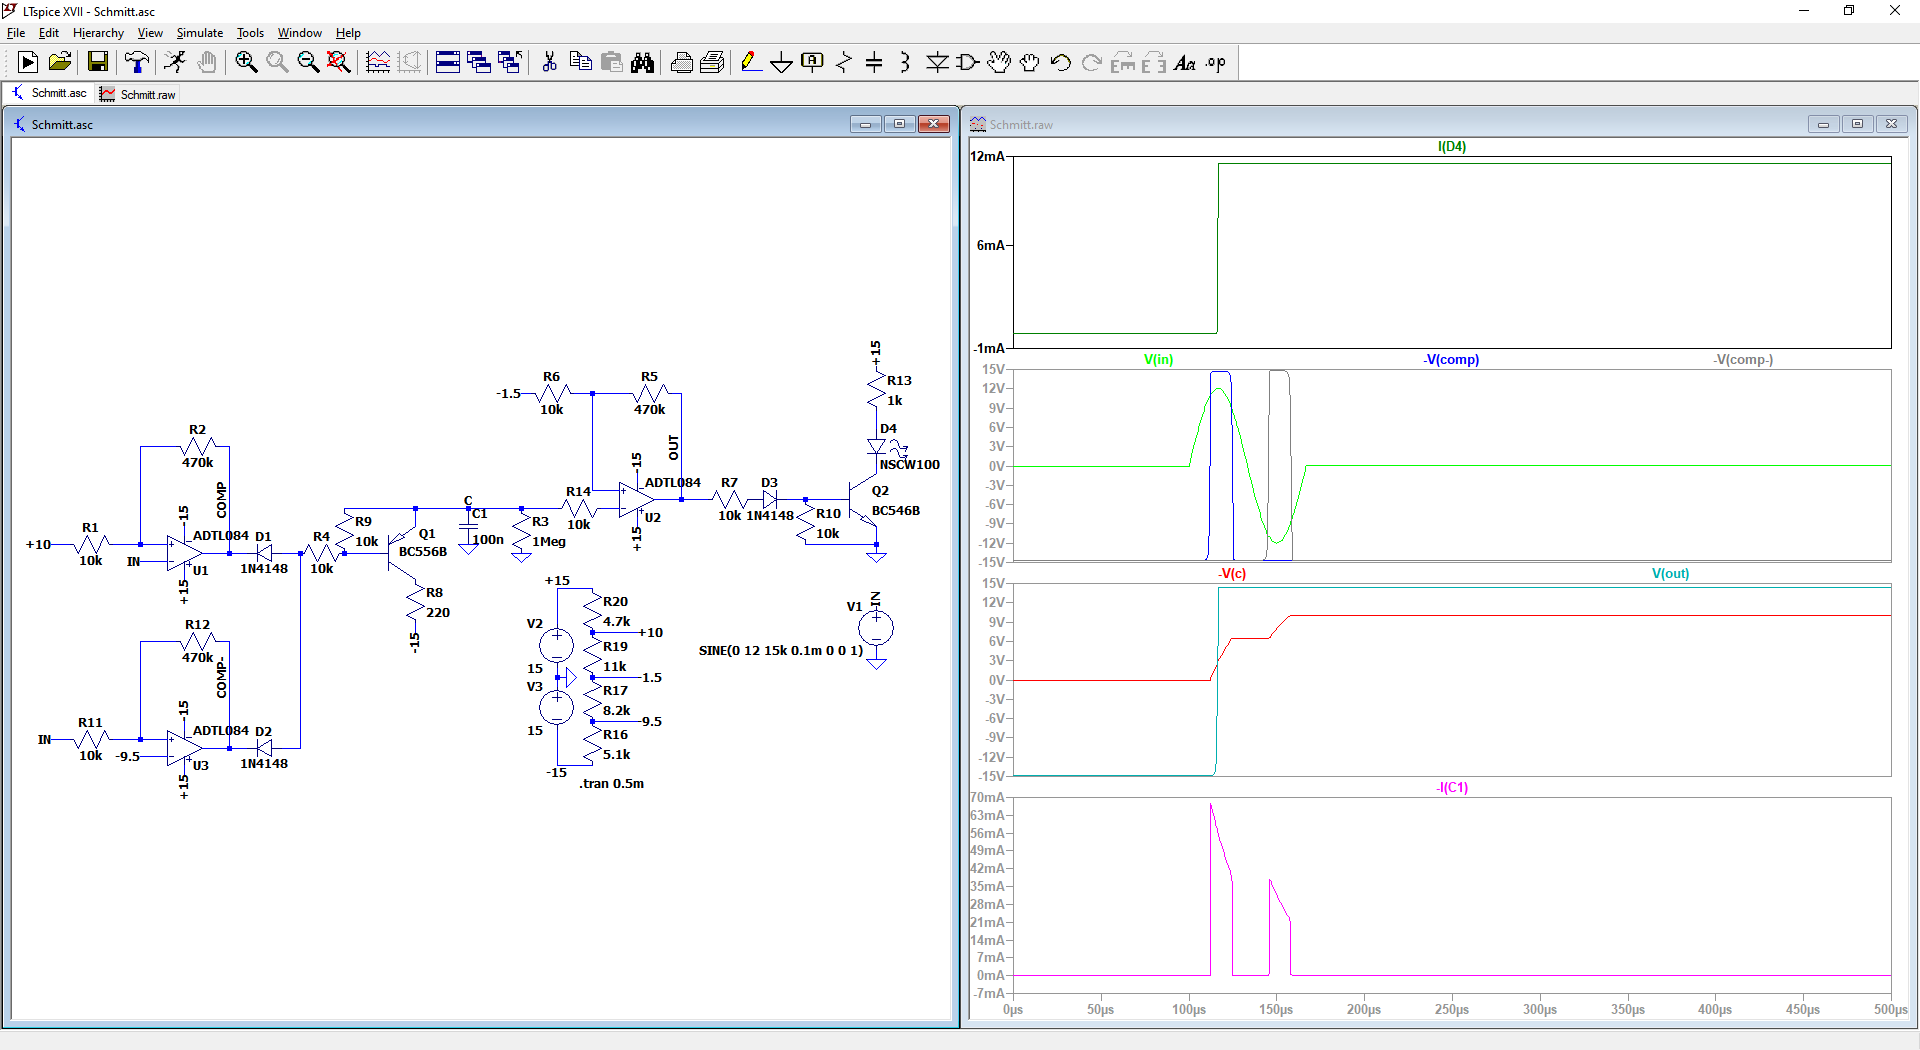
Task: Select the Text Aa tool
Action: click(1185, 63)
